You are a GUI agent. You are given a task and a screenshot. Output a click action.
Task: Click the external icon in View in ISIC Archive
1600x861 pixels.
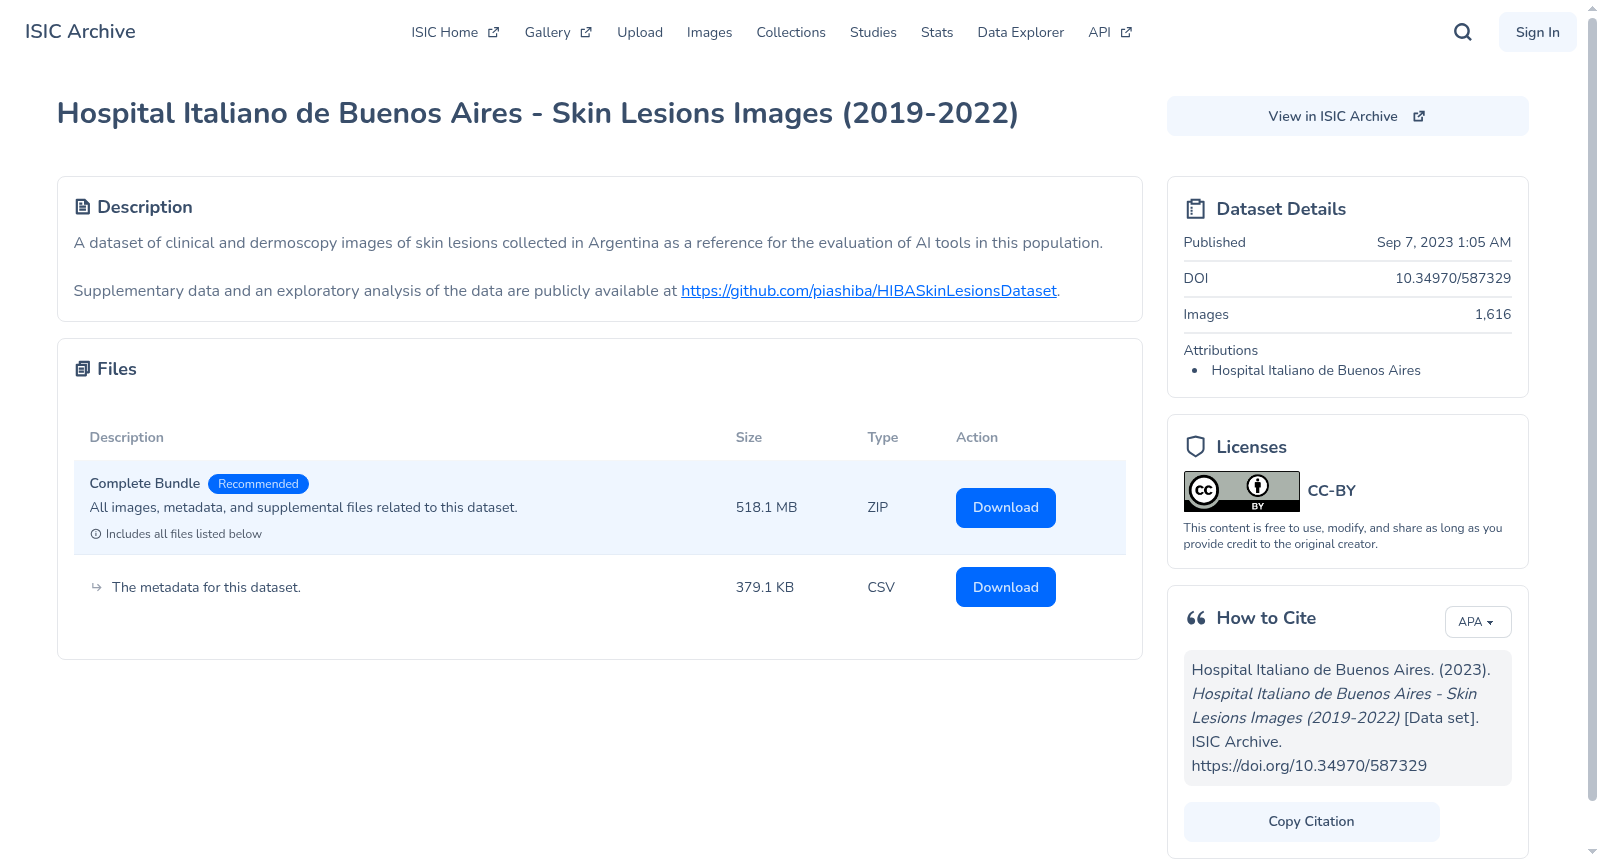point(1419,116)
